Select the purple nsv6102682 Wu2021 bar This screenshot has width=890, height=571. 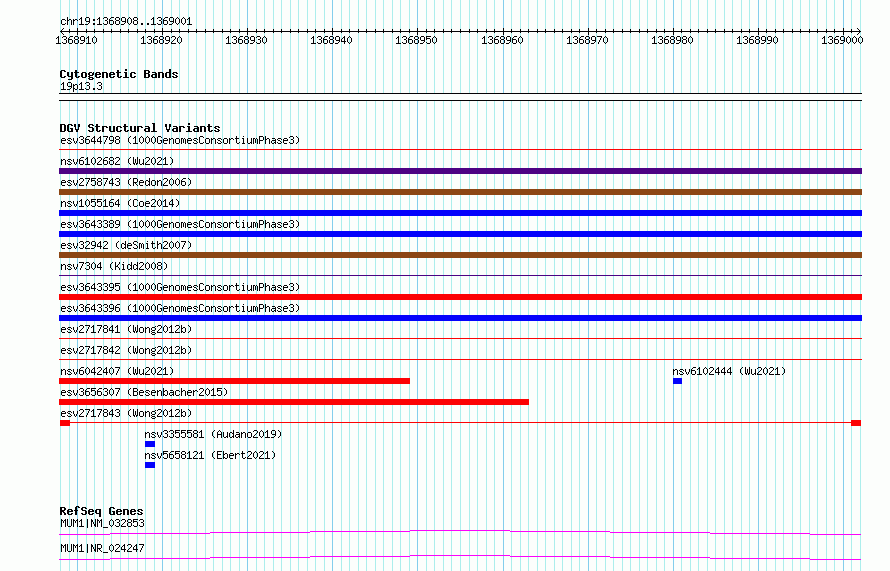tap(460, 171)
